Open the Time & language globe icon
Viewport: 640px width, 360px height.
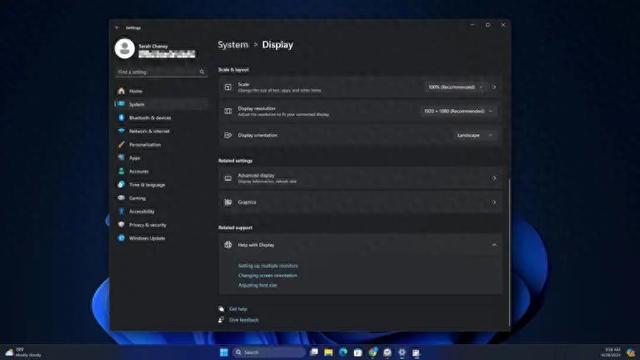[x=121, y=184]
